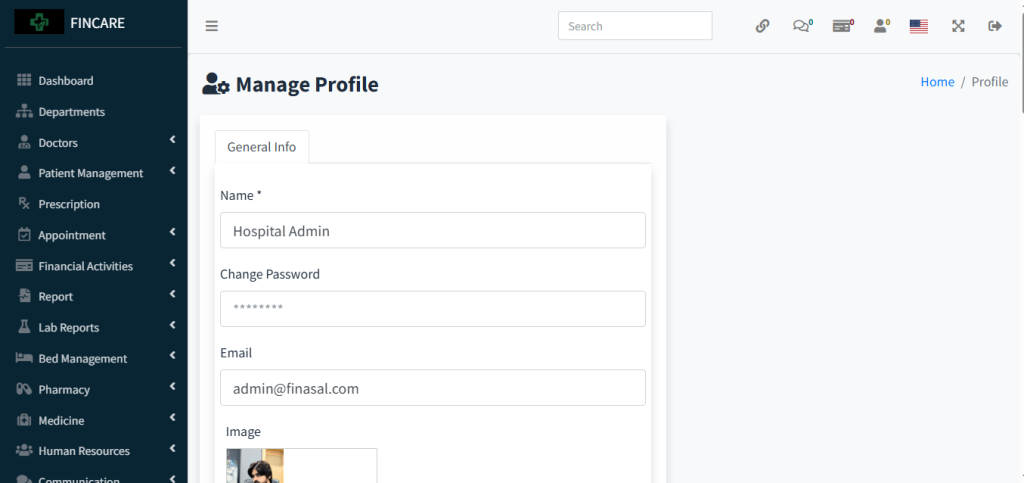This screenshot has height=483, width=1024.
Task: Click the chain link icon in top bar
Action: [x=762, y=26]
